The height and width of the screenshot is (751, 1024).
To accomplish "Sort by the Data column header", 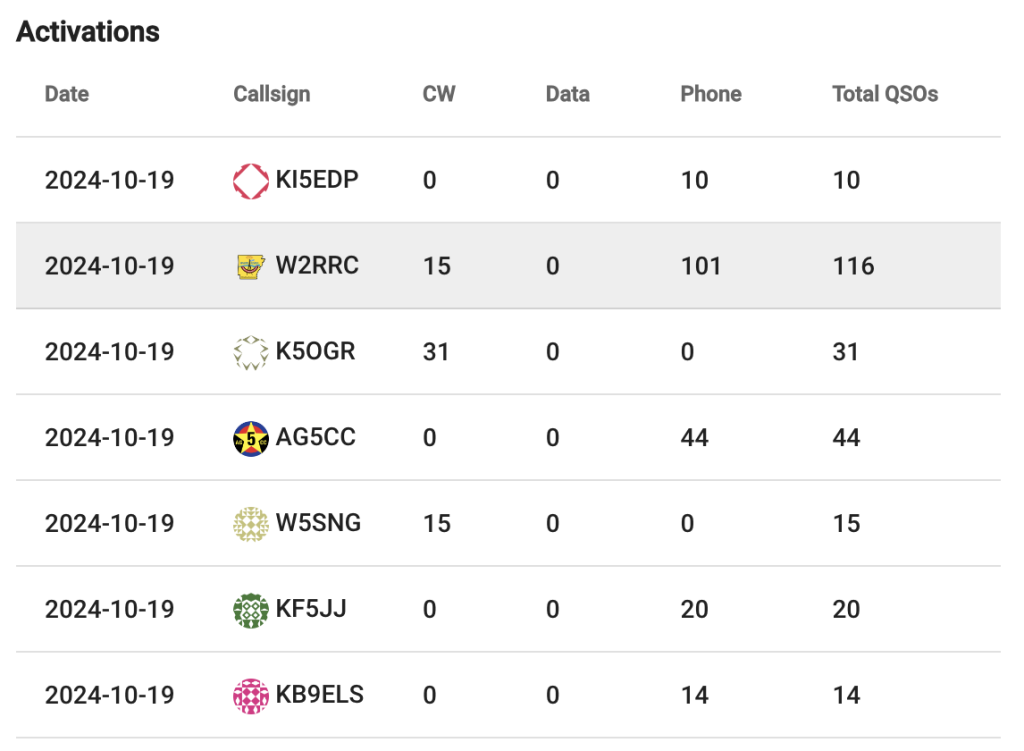I will (x=568, y=94).
